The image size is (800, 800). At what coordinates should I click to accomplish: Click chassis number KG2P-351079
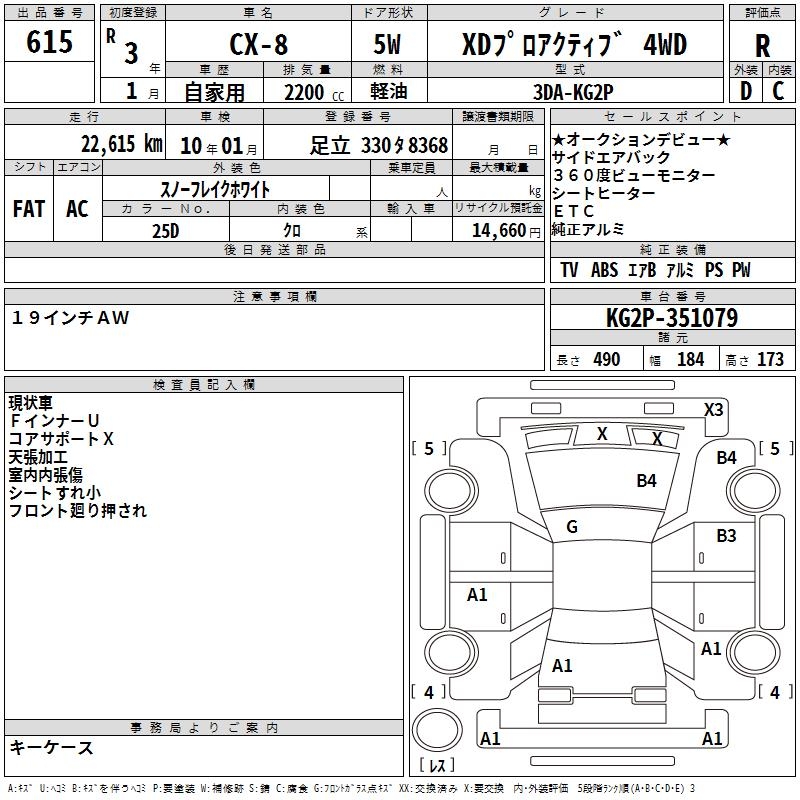coord(672,319)
